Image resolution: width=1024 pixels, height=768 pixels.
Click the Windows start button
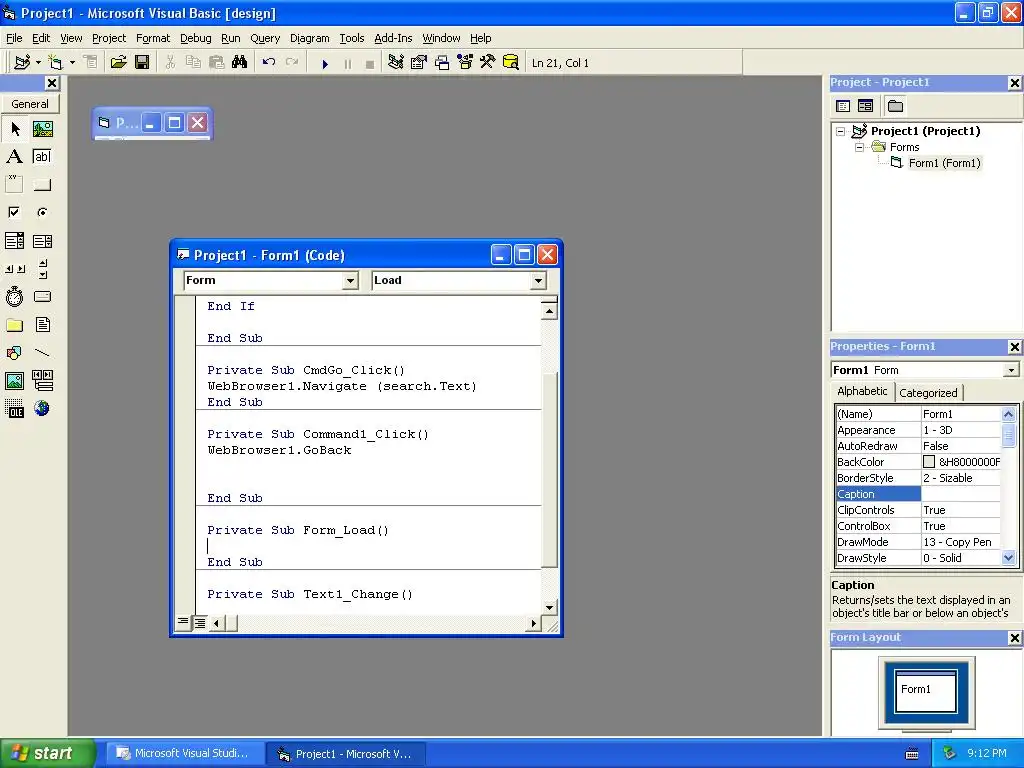47,753
